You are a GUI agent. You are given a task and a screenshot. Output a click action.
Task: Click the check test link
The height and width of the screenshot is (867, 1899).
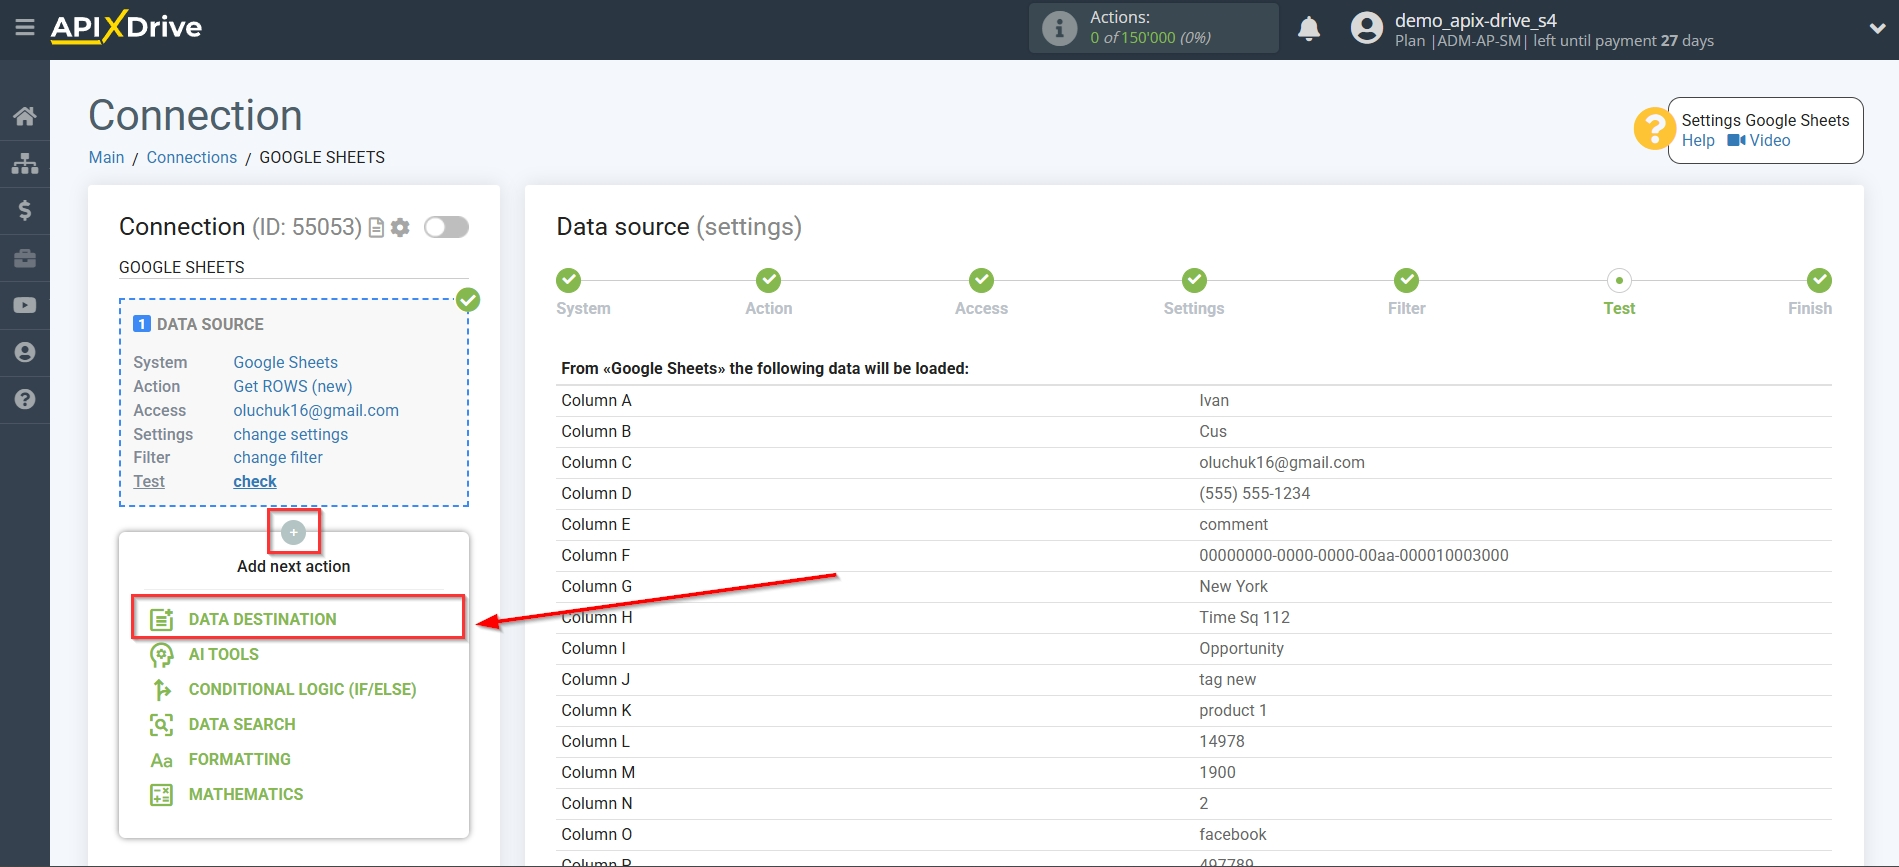coord(255,482)
